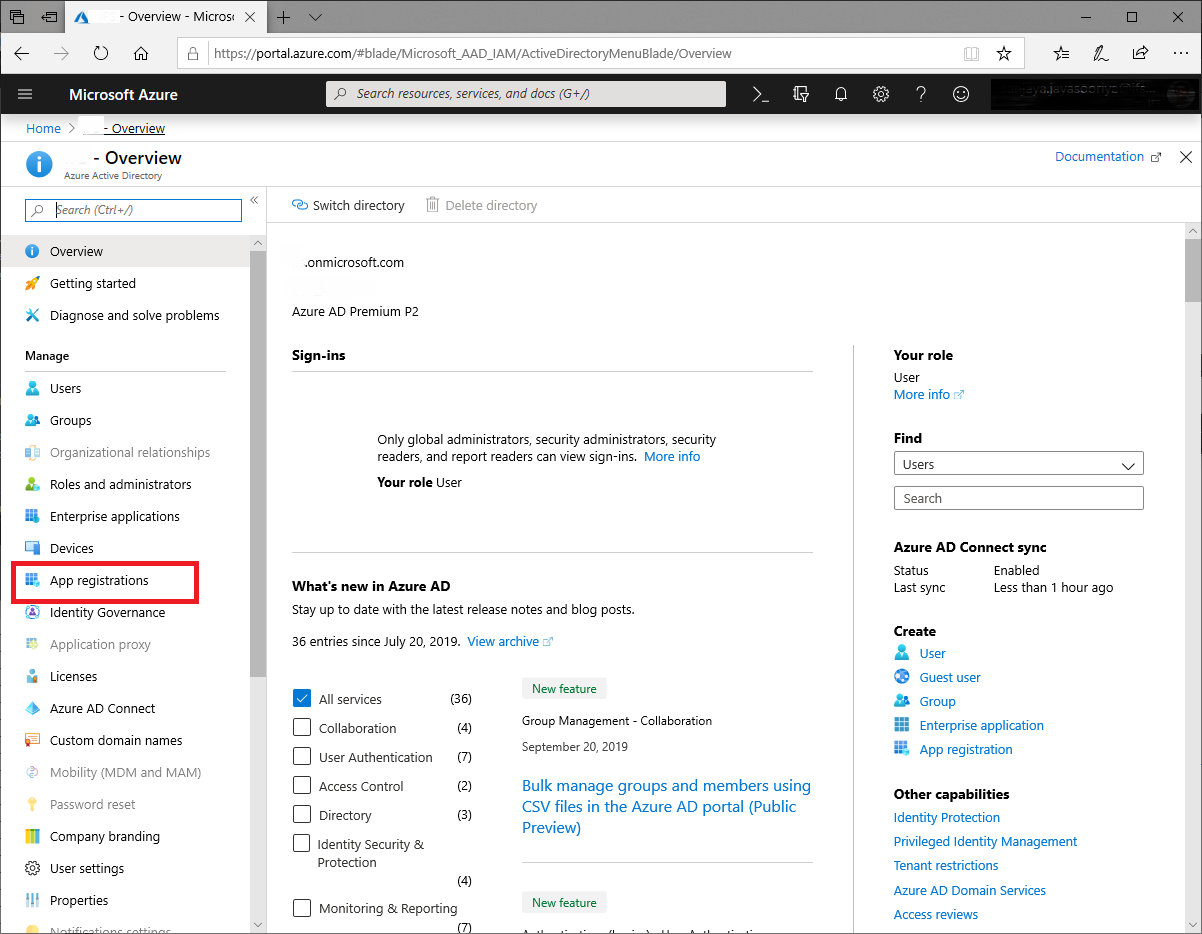Click the Identity Governance icon
Viewport: 1202px width, 934px height.
pos(32,612)
